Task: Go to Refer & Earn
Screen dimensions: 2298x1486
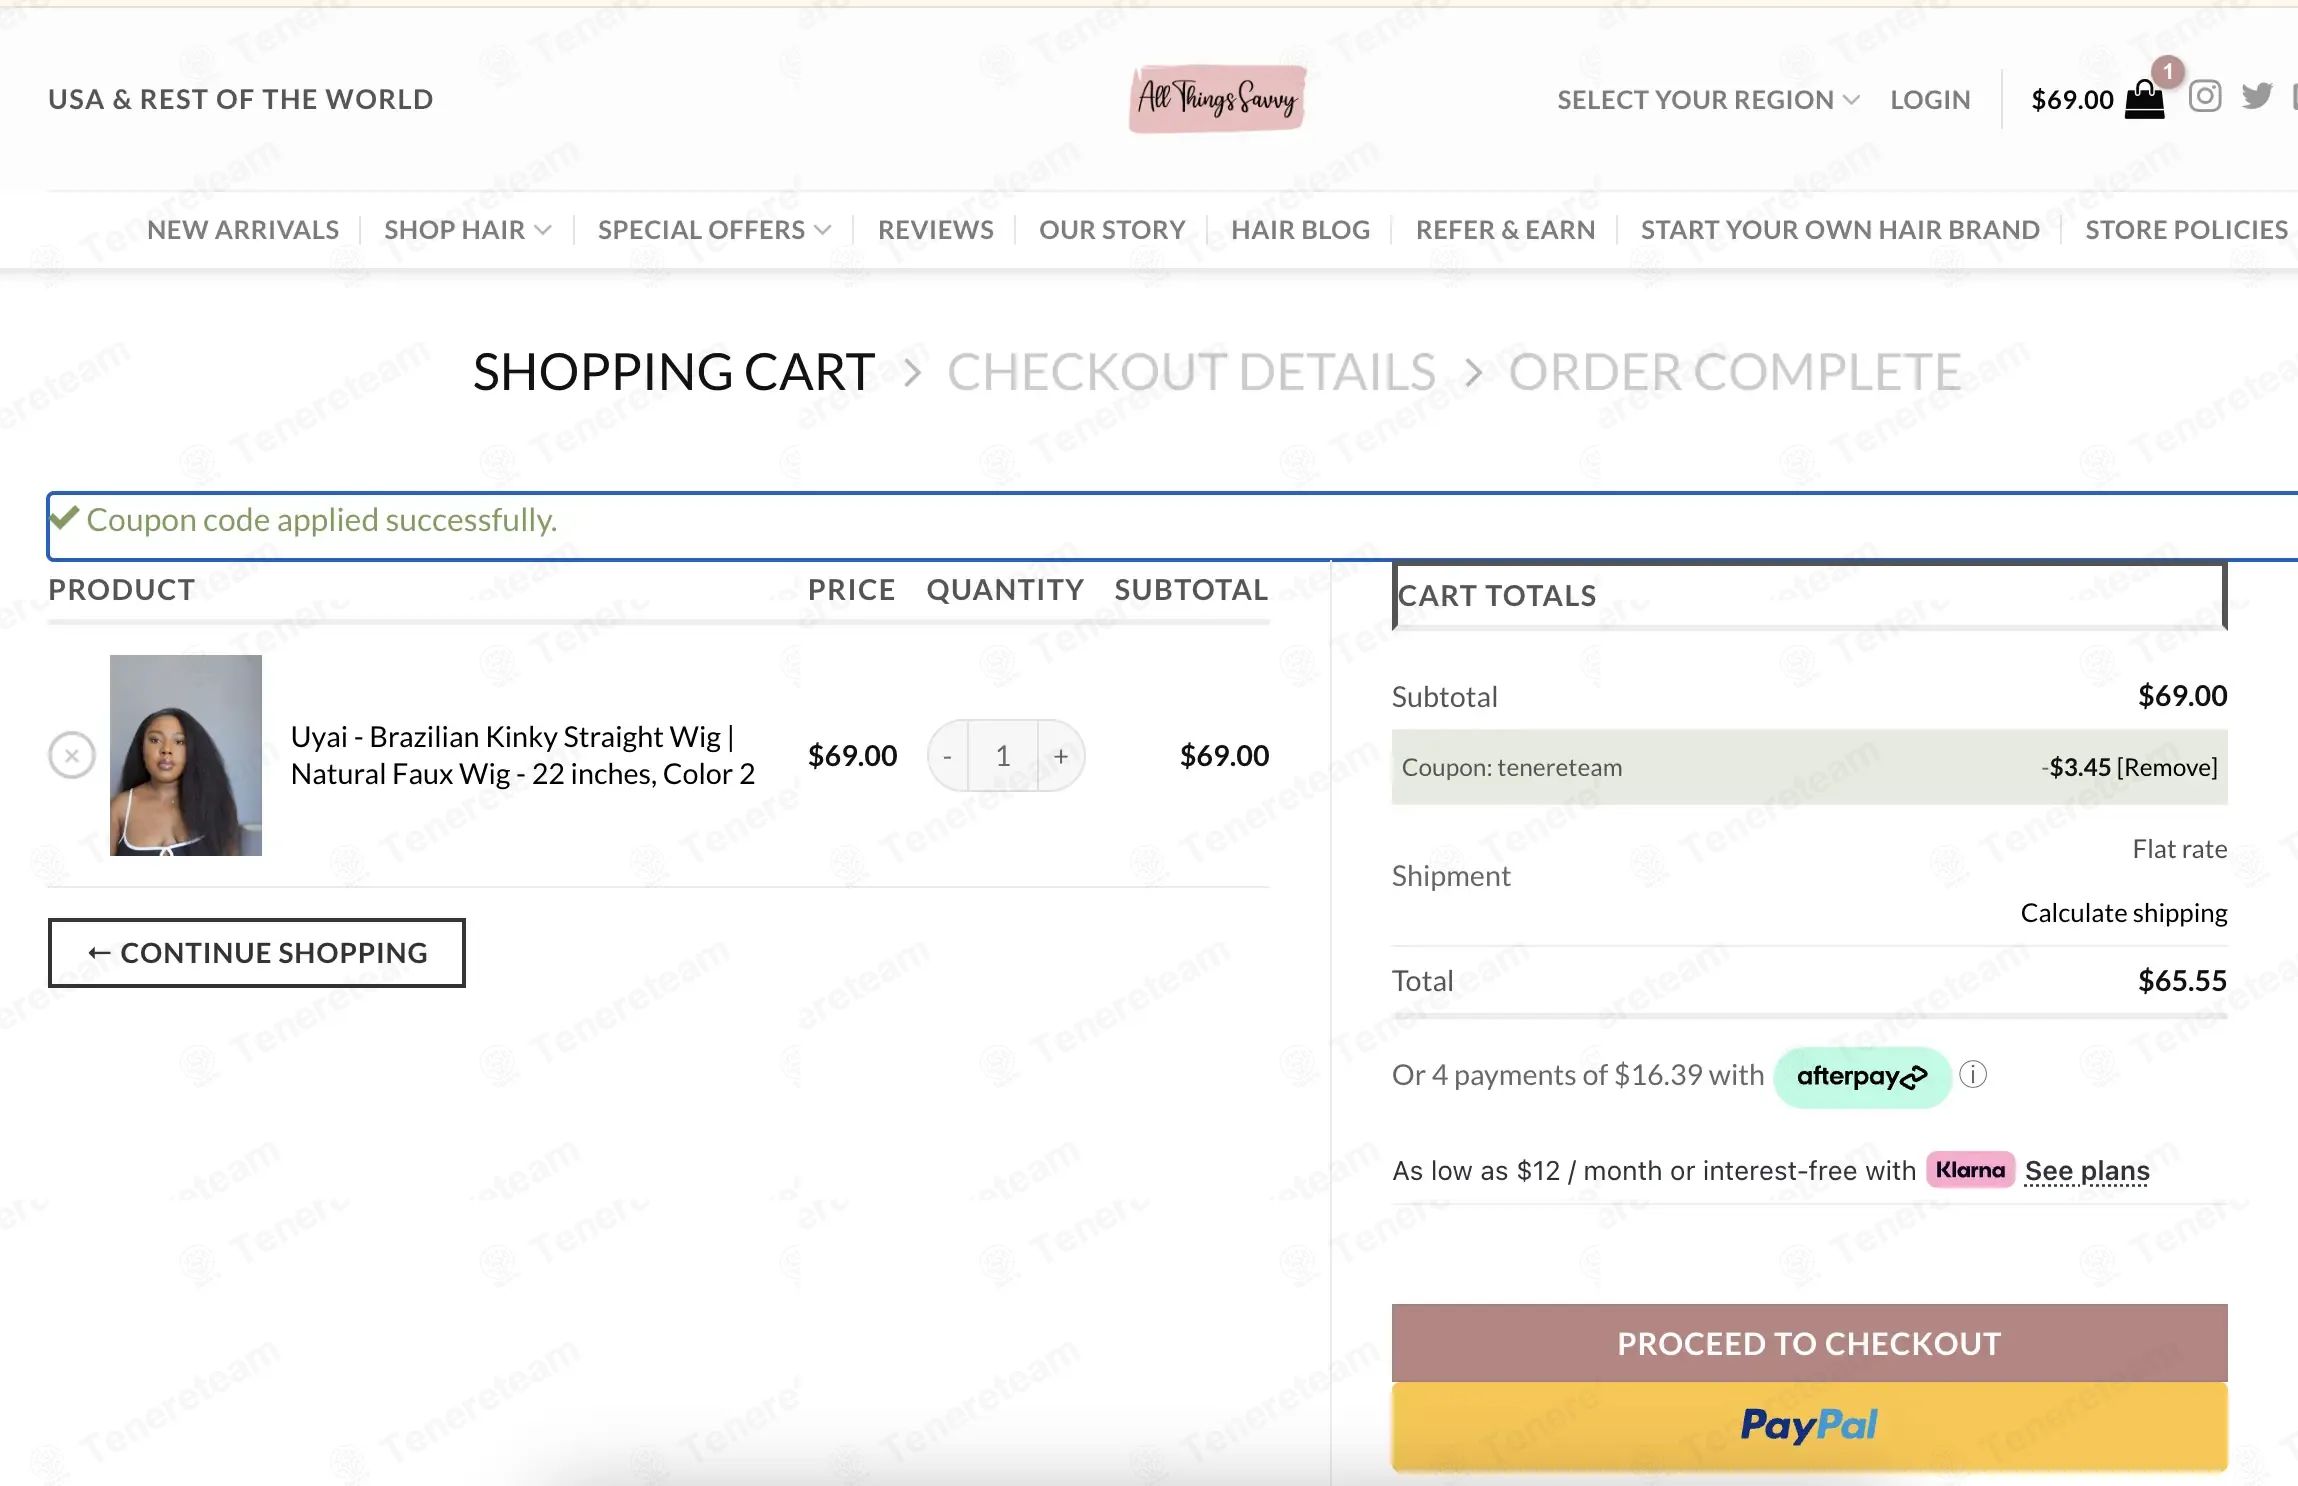Action: (1505, 230)
